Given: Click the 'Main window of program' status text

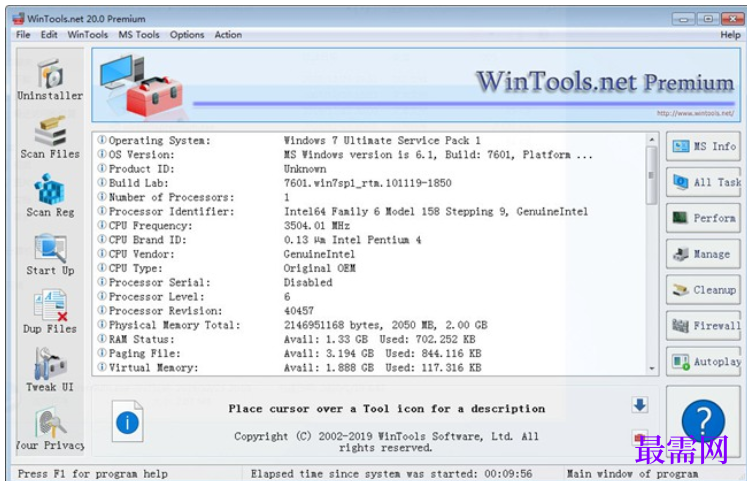Looking at the screenshot, I should coord(632,474).
